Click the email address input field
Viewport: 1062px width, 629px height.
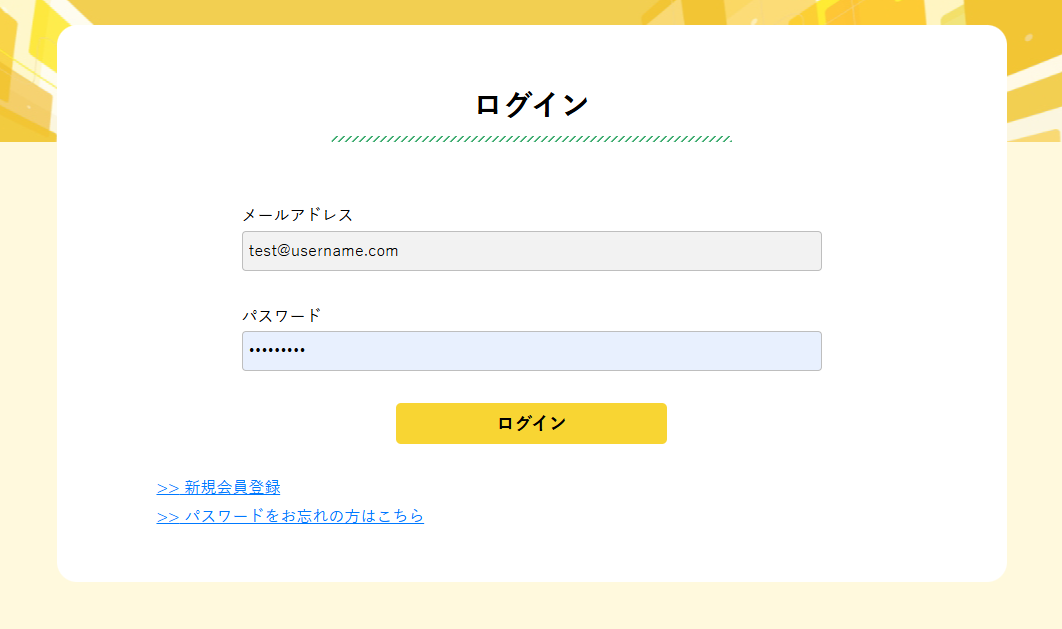tap(531, 251)
